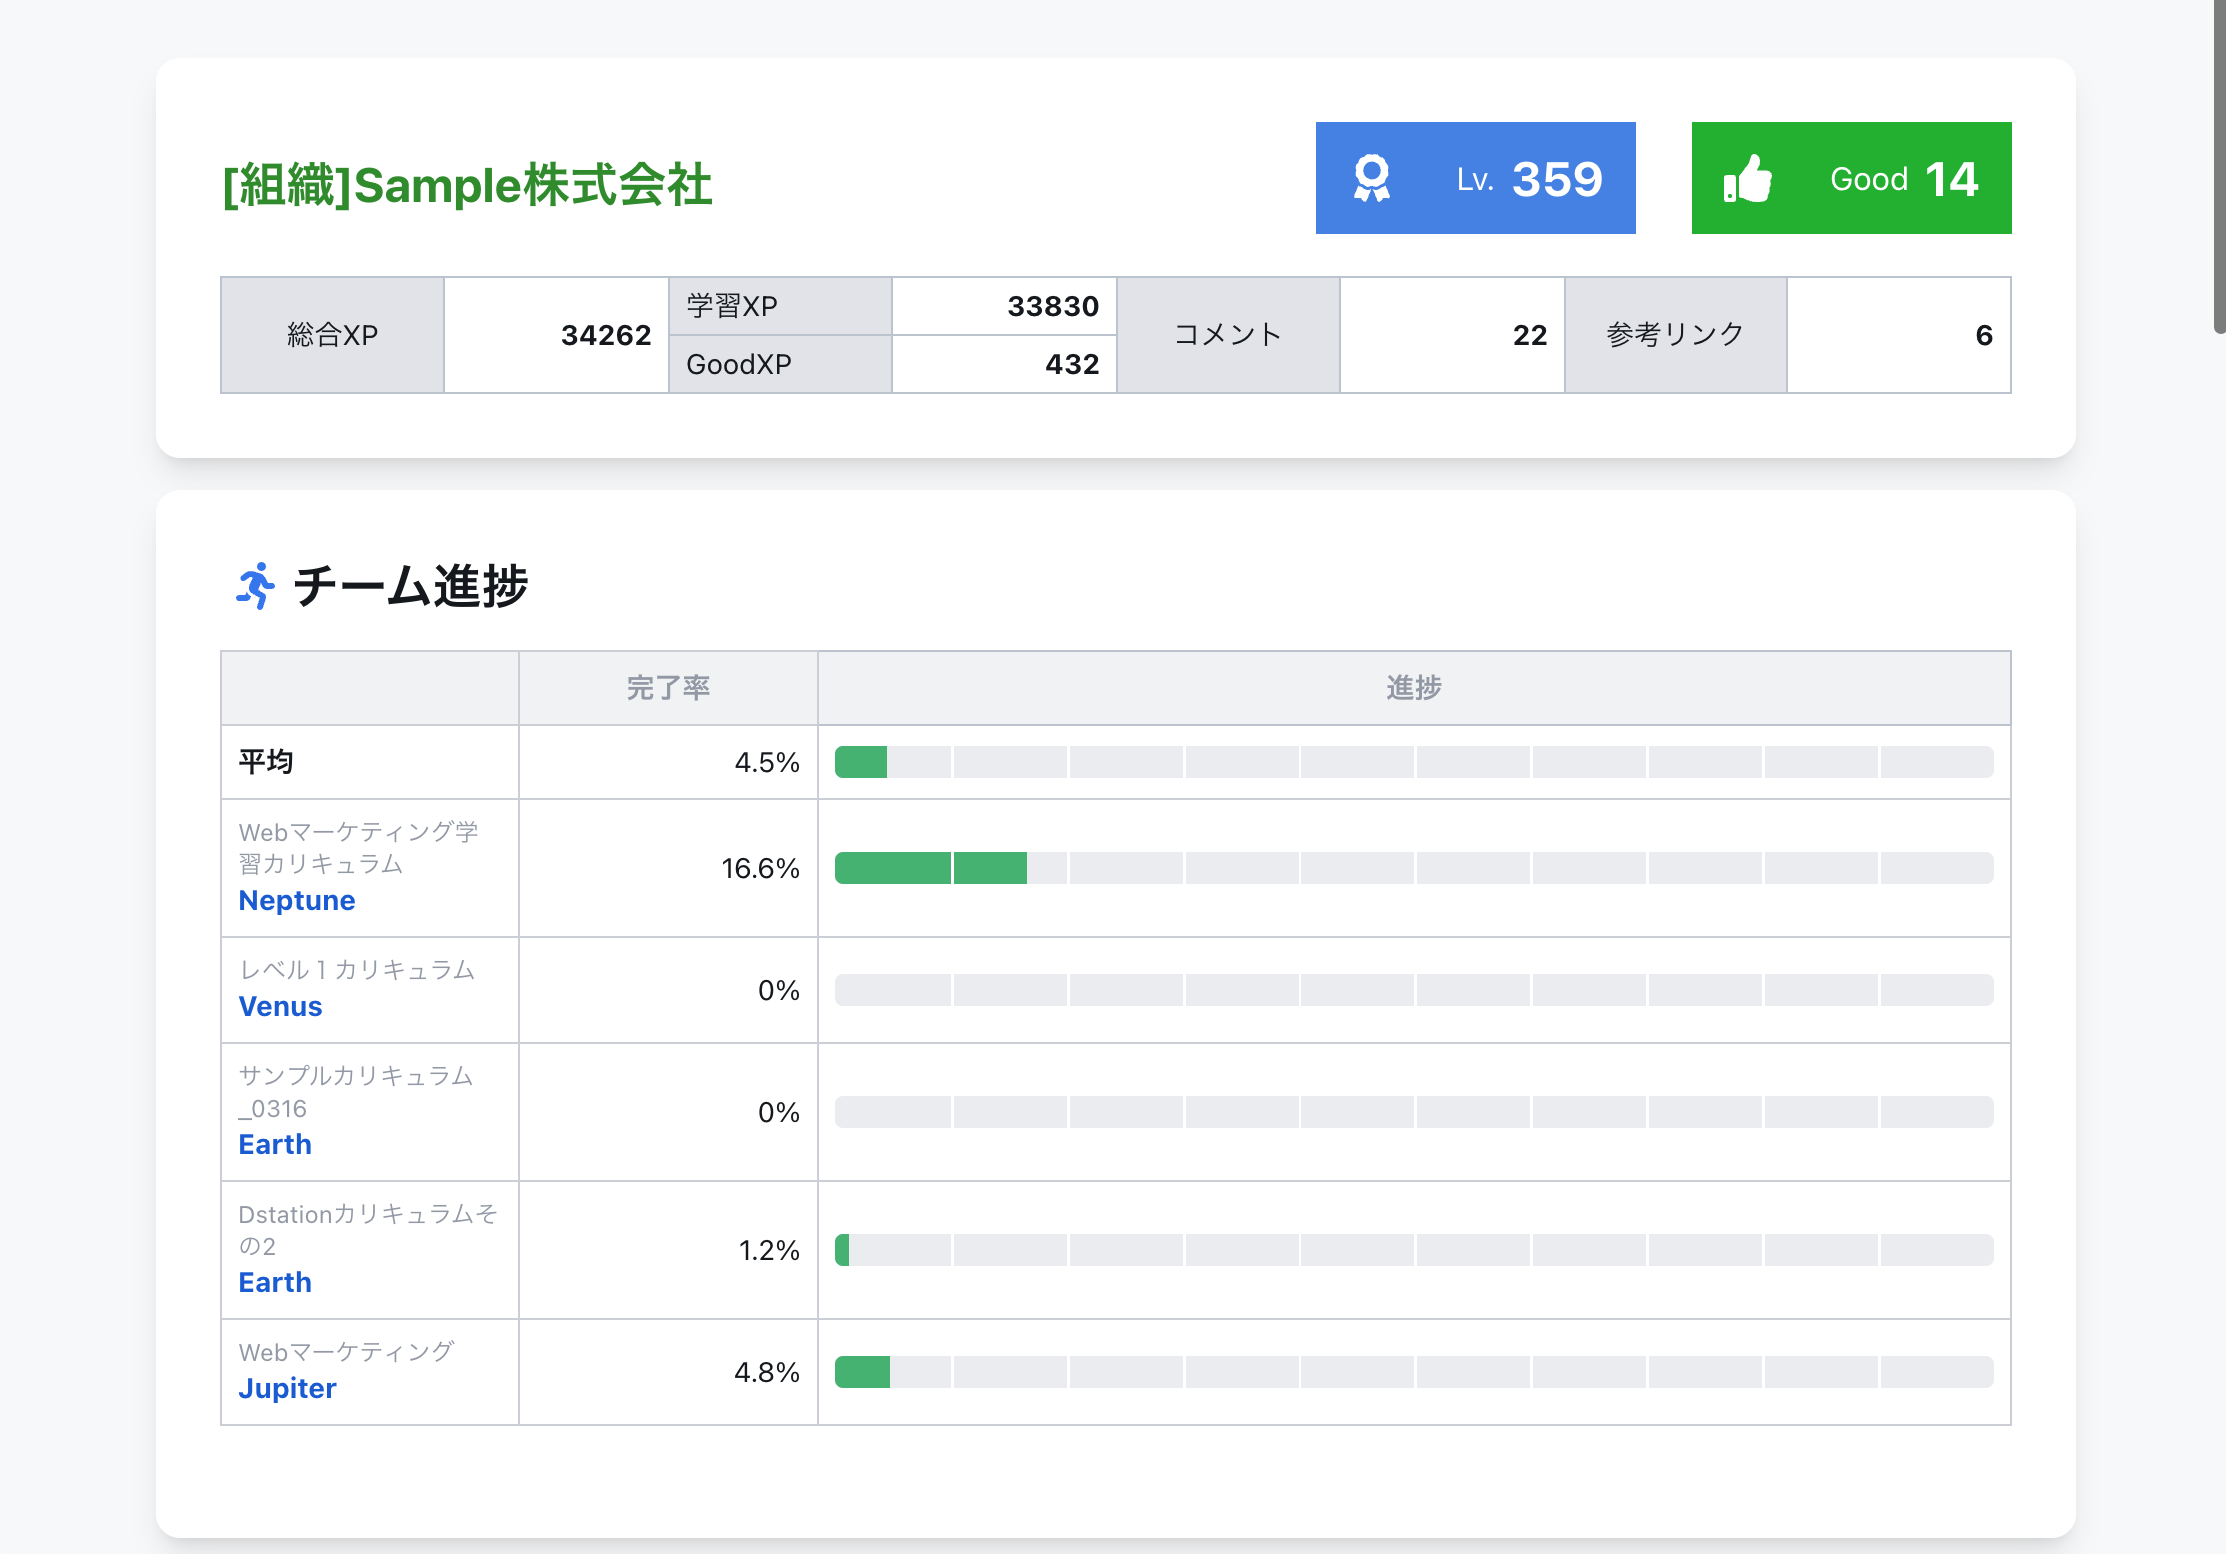Click the 進捗 column header
2226x1554 pixels.
1413,688
